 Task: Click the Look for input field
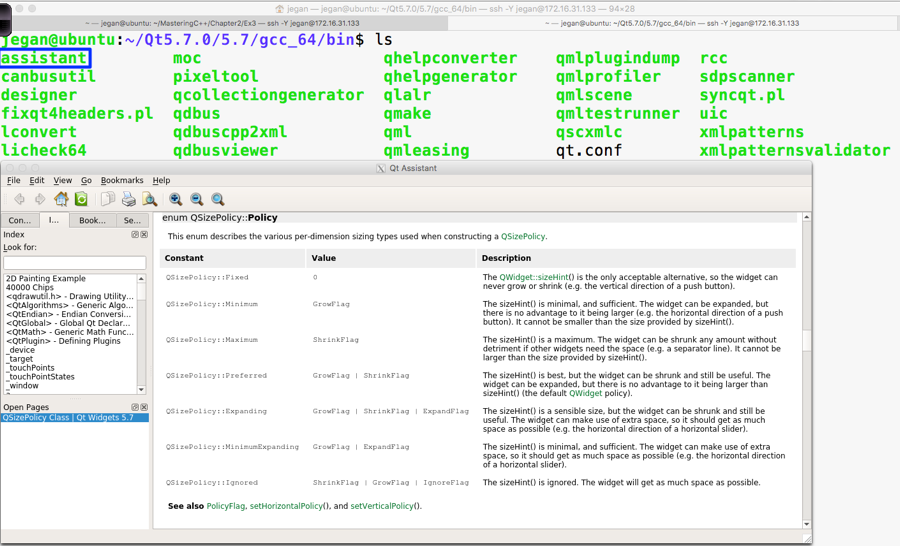74,262
